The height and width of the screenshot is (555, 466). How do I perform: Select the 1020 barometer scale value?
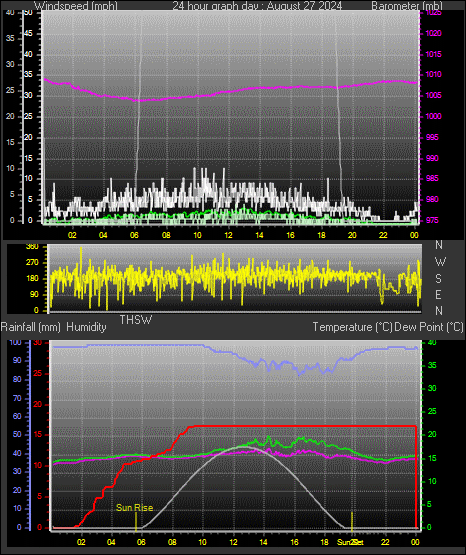[x=433, y=33]
